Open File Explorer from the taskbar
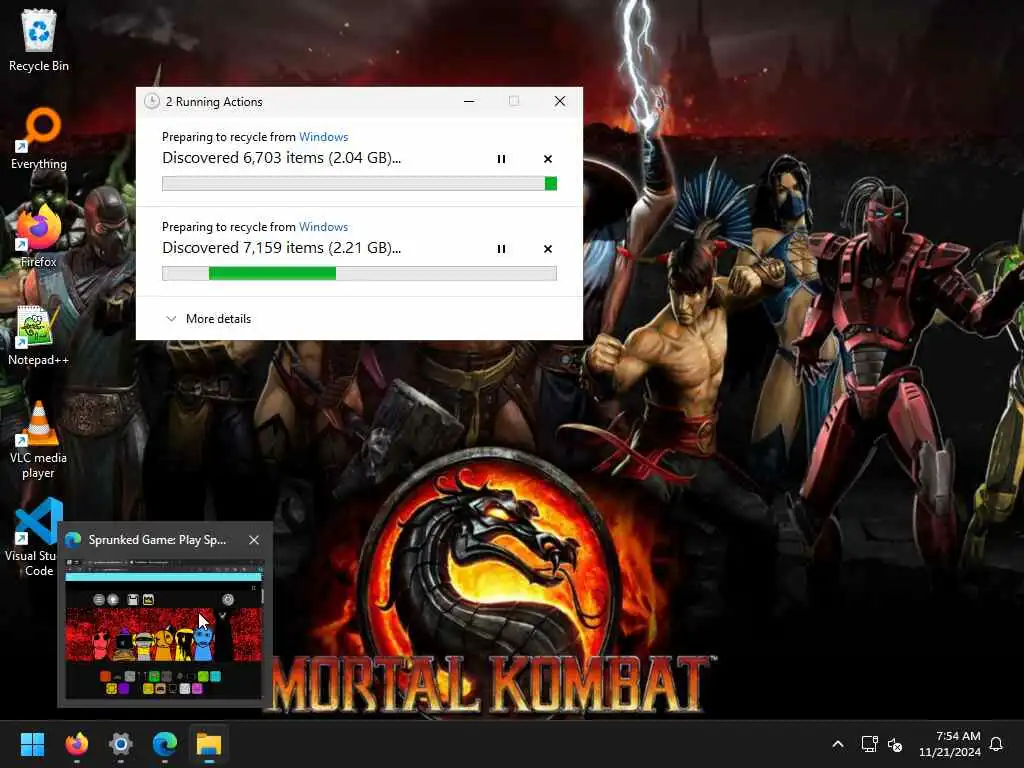Screen dimensions: 1024x768 coord(209,744)
